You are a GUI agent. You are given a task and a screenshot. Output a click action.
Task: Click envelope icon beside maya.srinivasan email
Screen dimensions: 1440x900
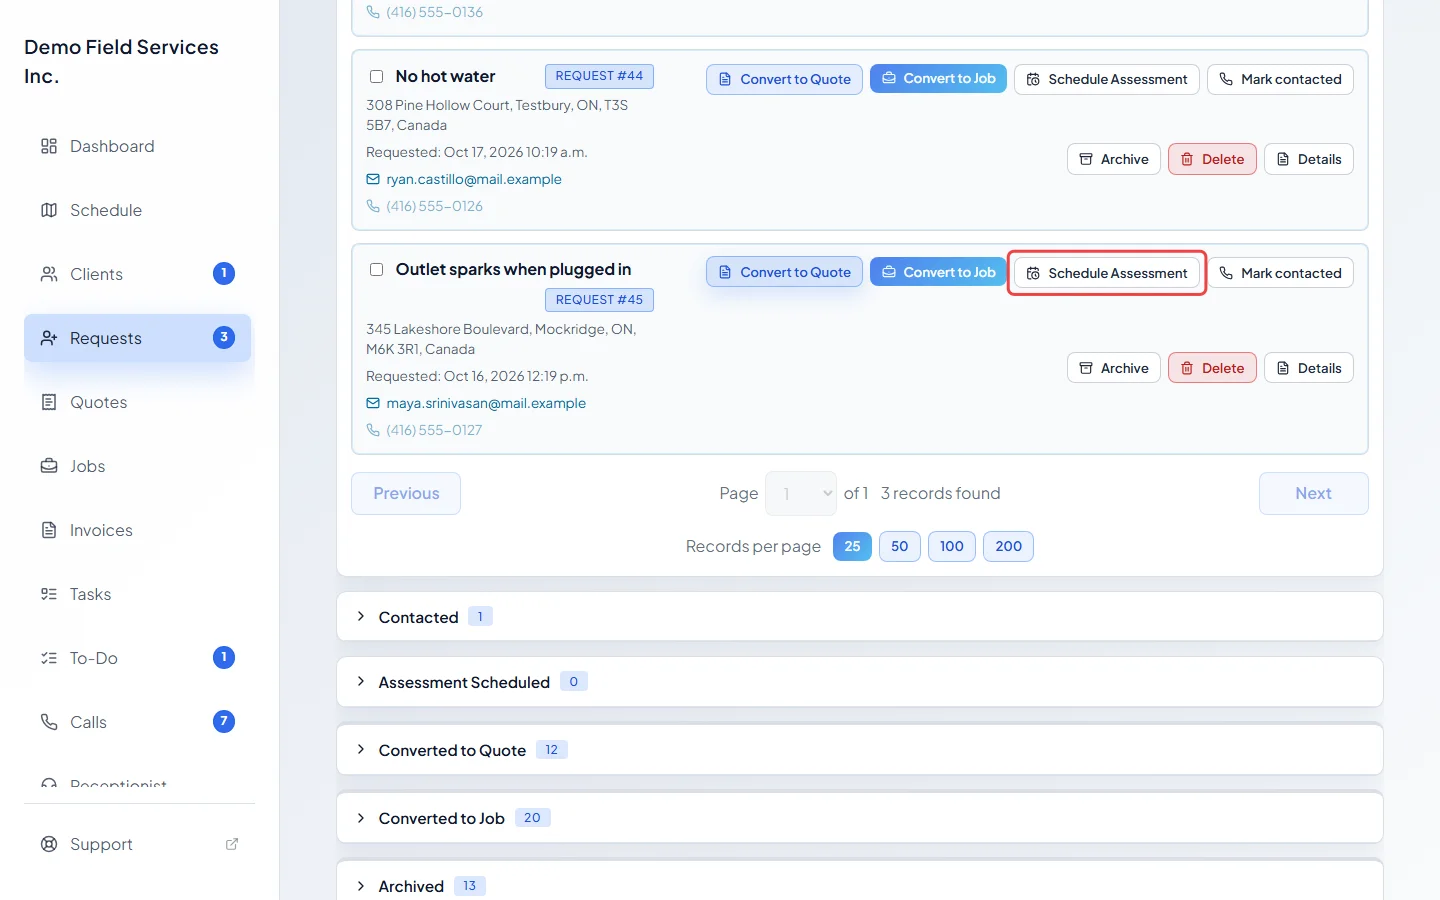(x=373, y=403)
